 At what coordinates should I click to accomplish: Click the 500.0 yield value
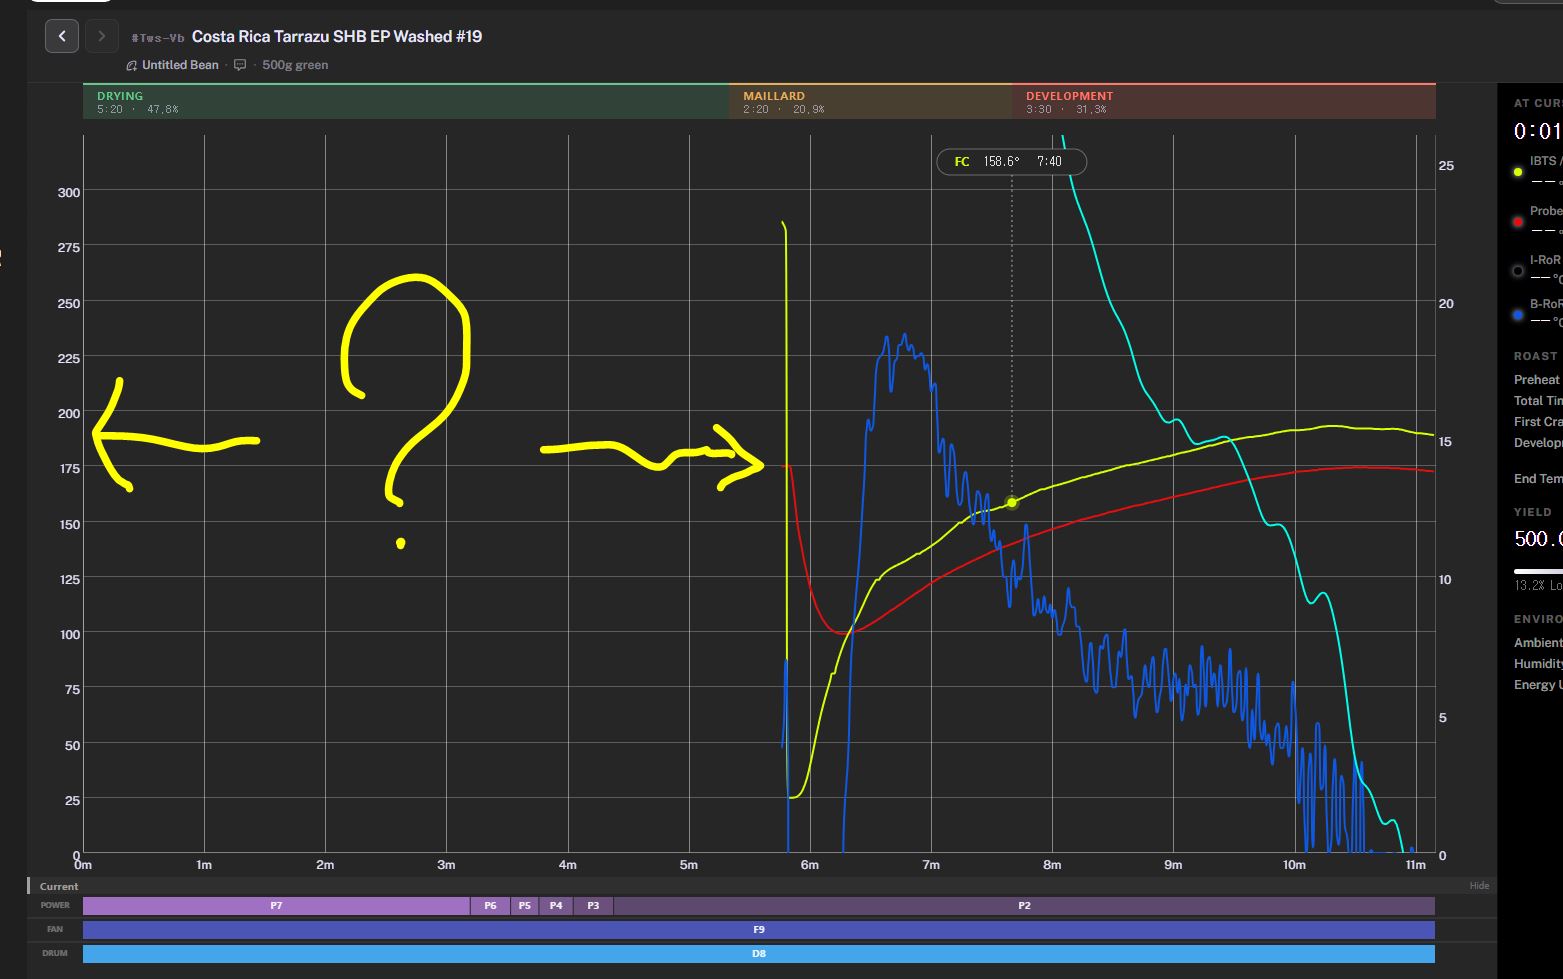click(1538, 539)
